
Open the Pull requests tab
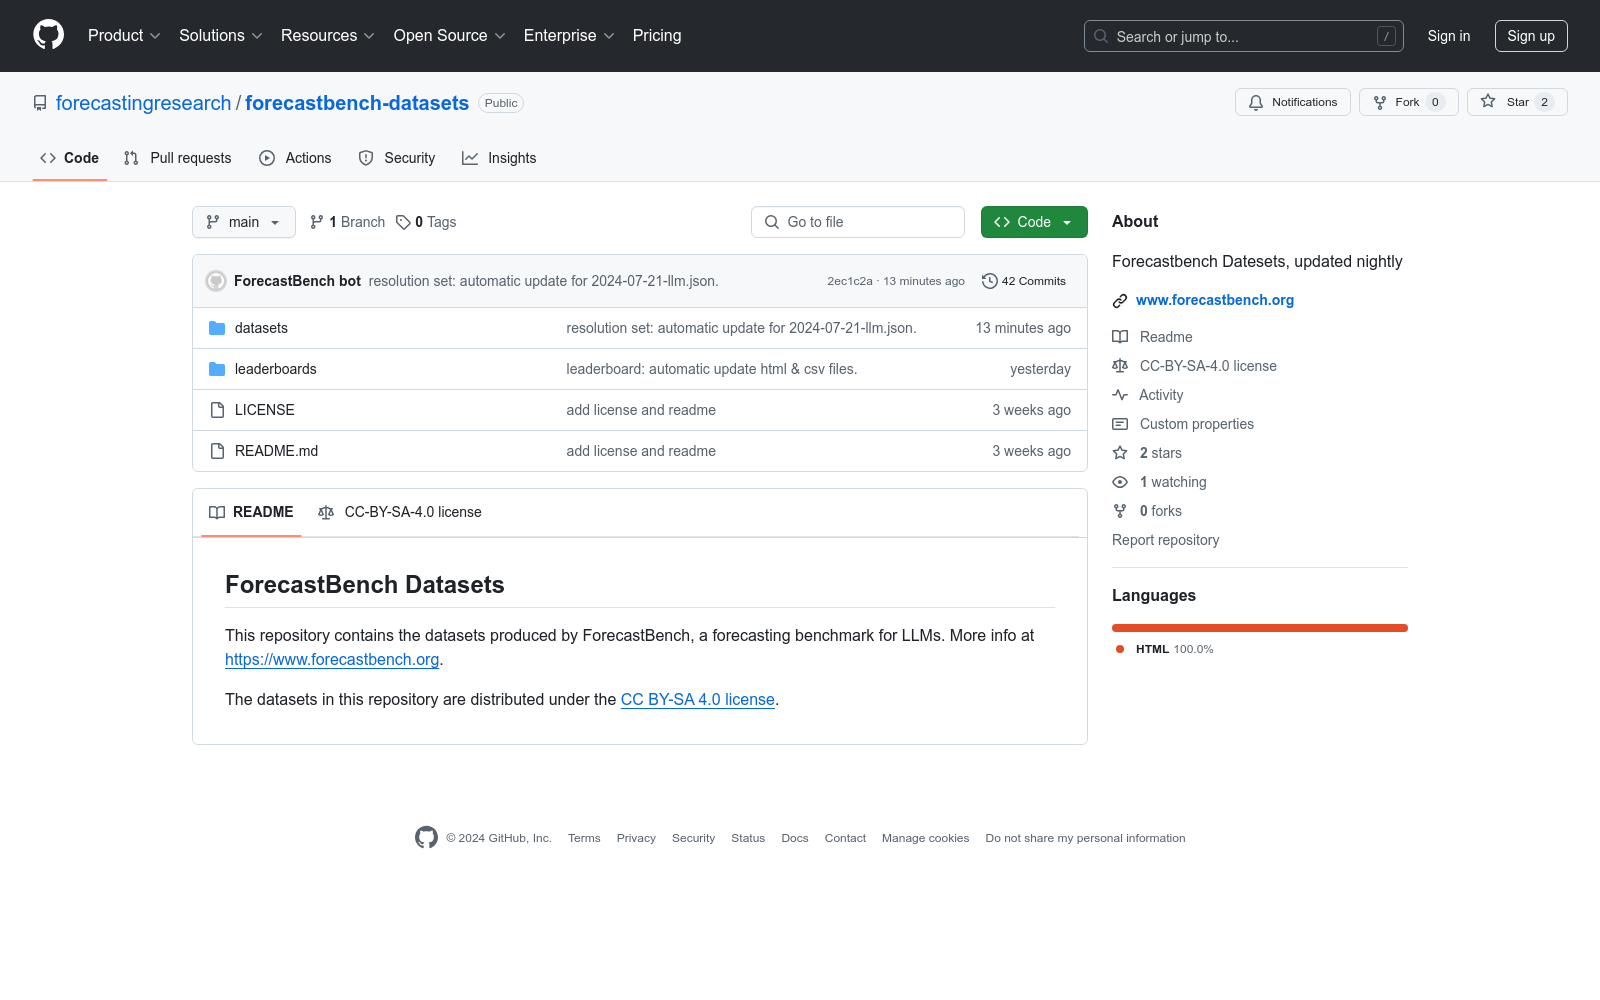pyautogui.click(x=178, y=158)
